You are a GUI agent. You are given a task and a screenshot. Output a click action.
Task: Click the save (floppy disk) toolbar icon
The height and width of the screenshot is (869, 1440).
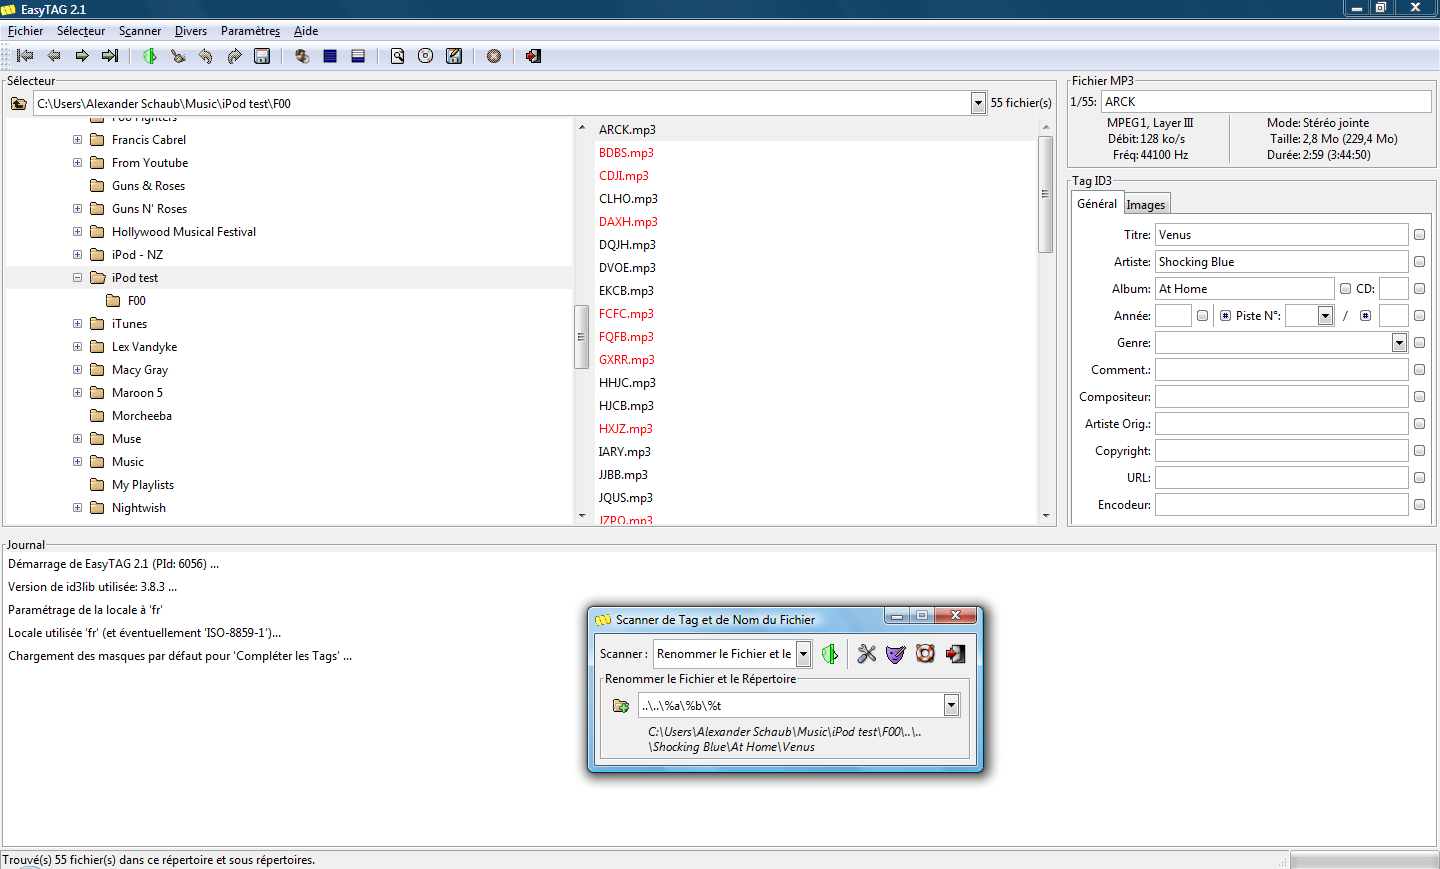point(262,56)
